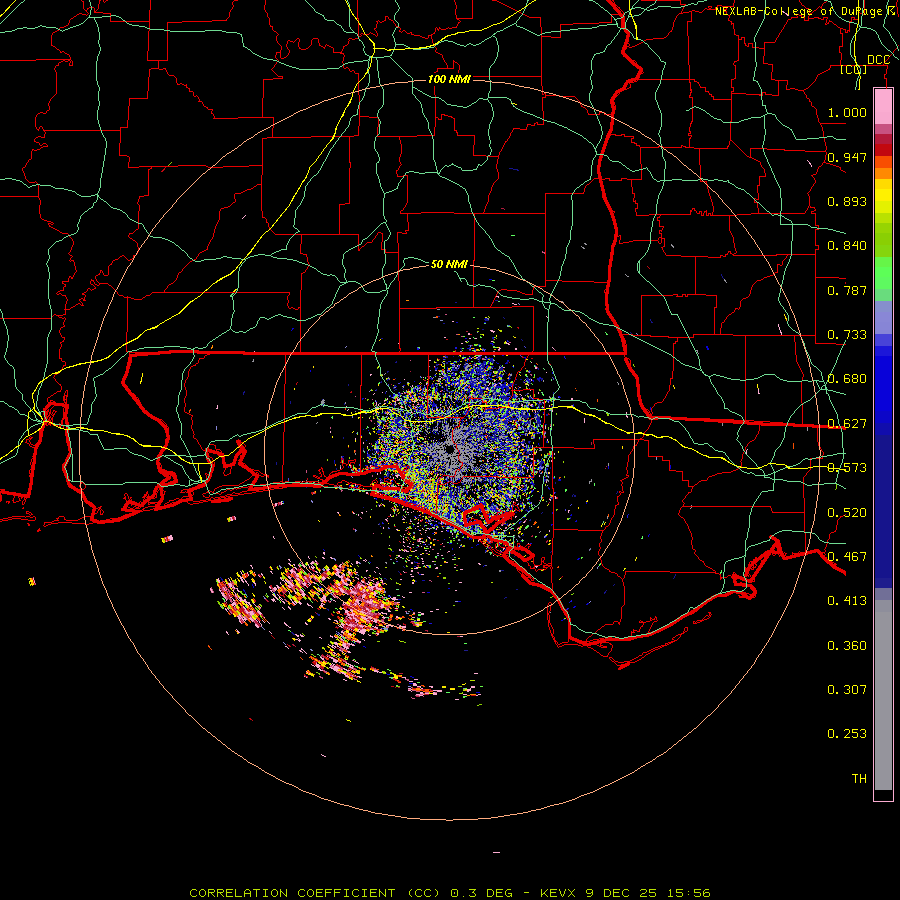Click the "0.520" scale value
The width and height of the screenshot is (900, 900).
coord(847,513)
